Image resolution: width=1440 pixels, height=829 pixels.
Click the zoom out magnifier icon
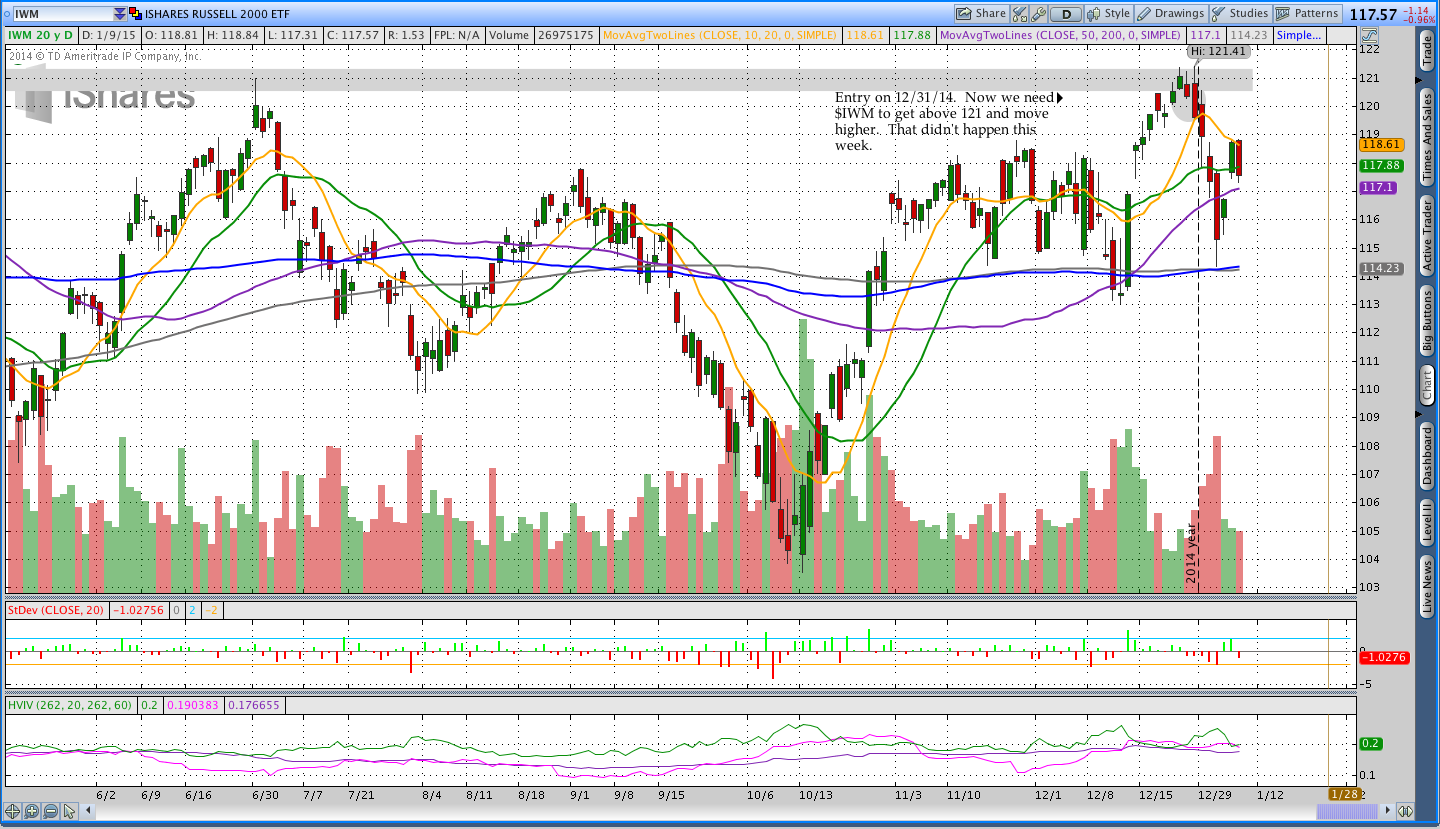[51, 811]
